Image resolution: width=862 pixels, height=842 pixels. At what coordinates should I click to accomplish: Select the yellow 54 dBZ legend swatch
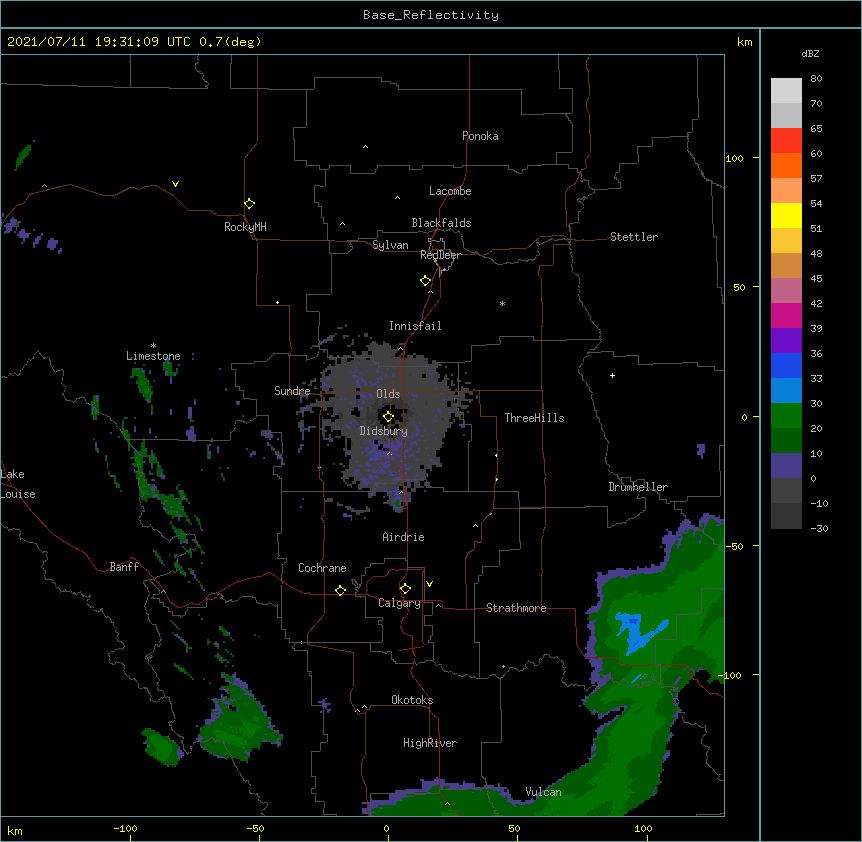(786, 215)
